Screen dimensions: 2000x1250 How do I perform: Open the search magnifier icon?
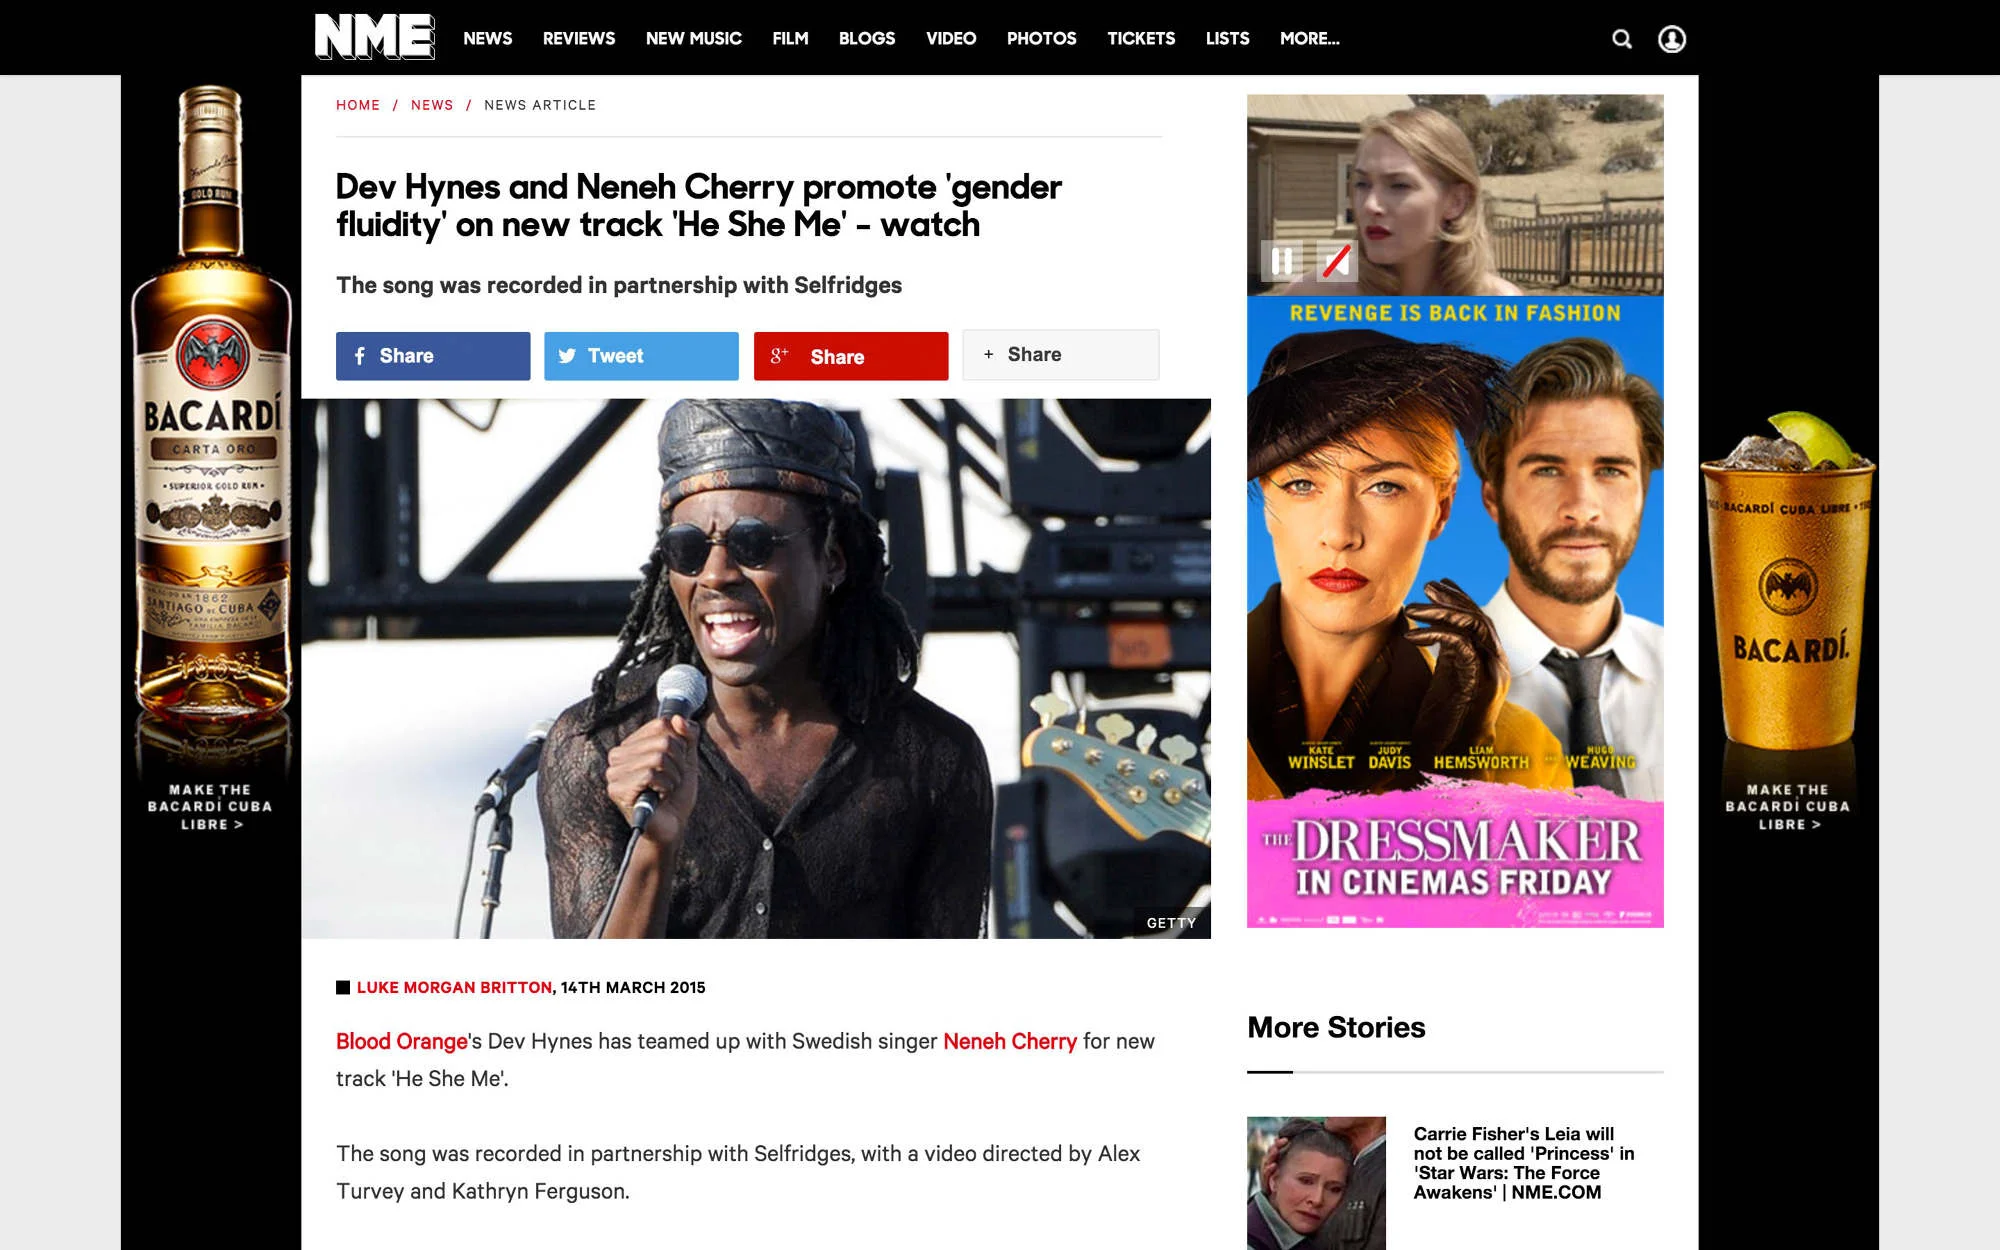tap(1622, 39)
